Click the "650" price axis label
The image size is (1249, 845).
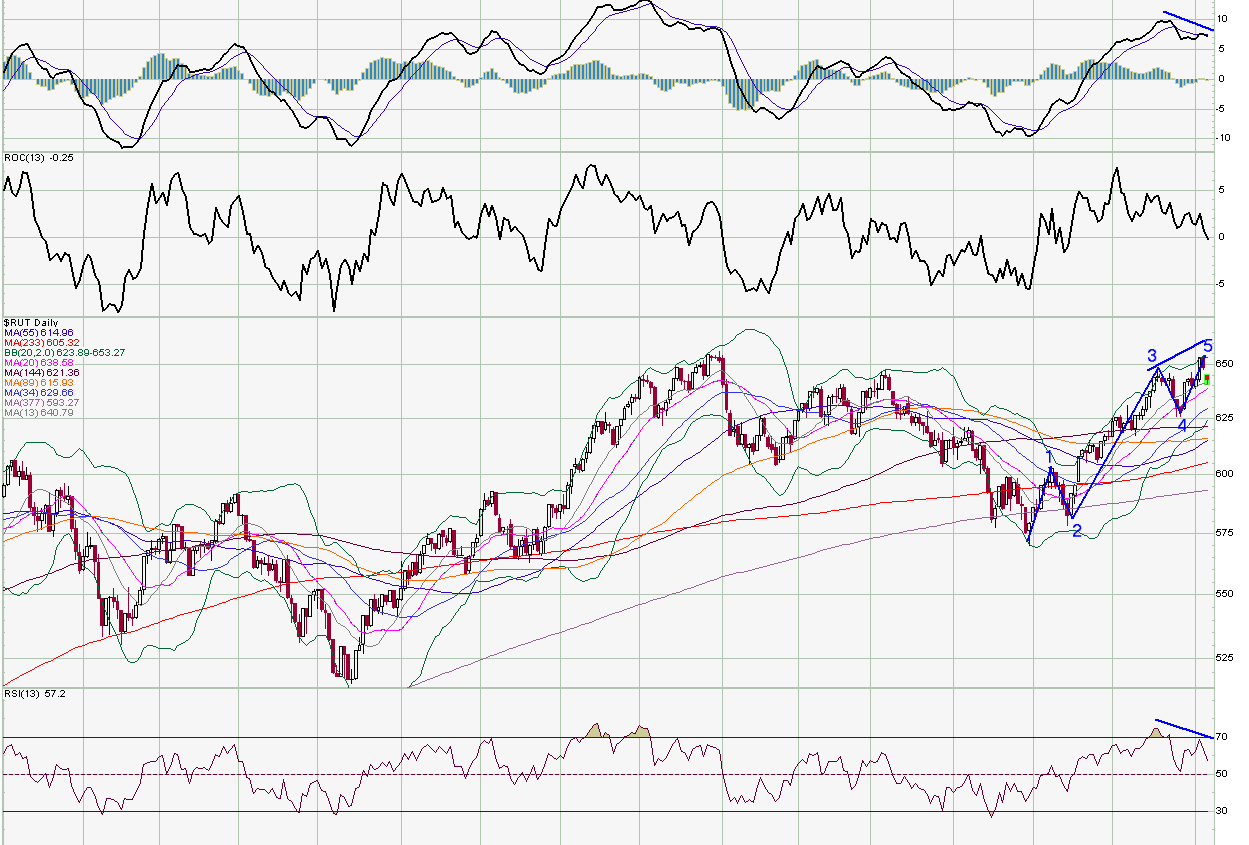point(1225,363)
